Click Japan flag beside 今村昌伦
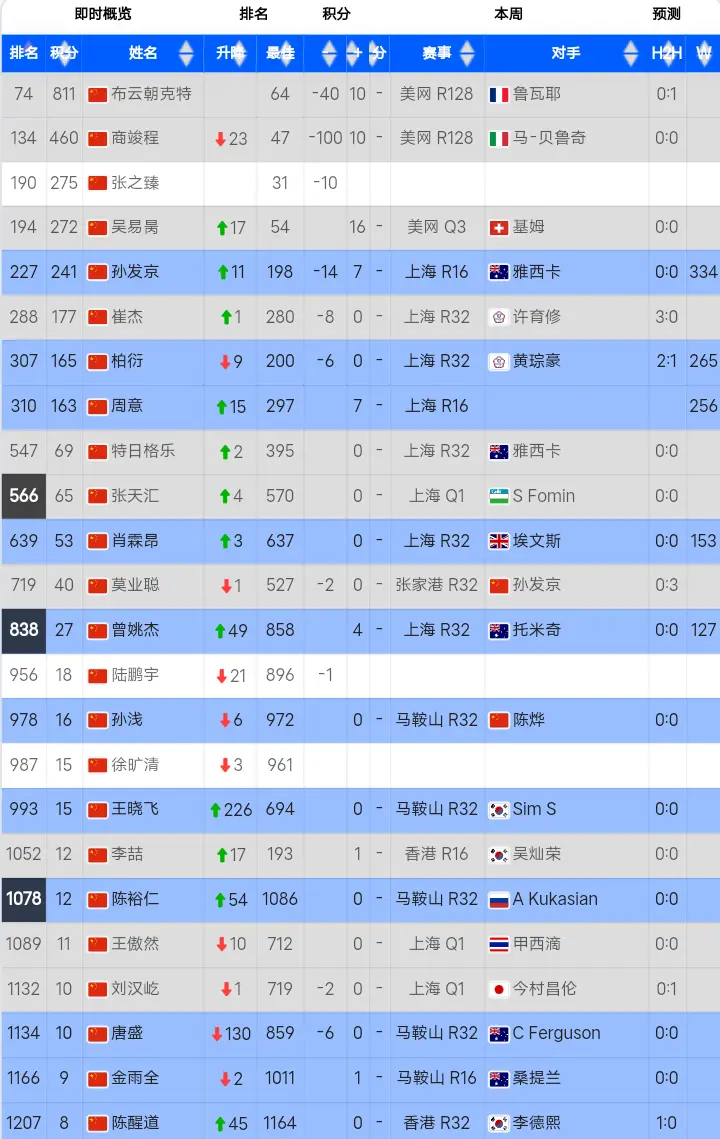Viewport: 720px width, 1139px height. point(499,989)
